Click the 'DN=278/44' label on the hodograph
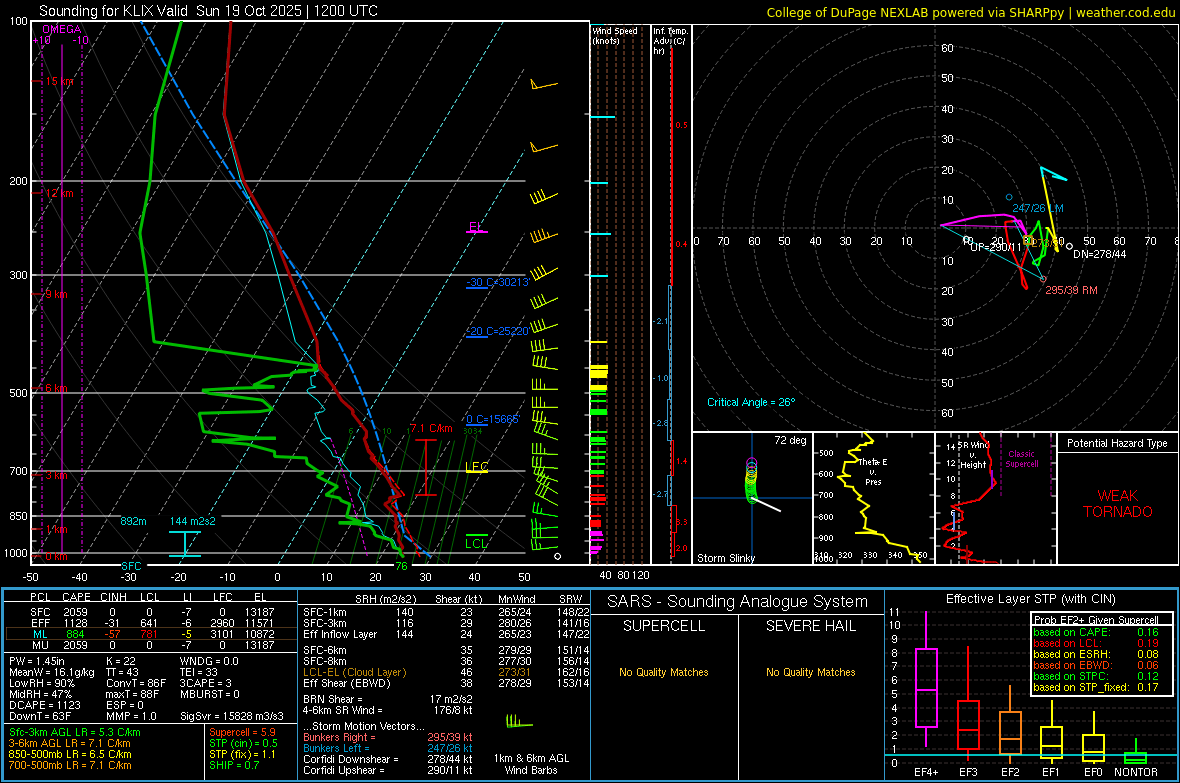This screenshot has height=783, width=1180. coord(1099,254)
